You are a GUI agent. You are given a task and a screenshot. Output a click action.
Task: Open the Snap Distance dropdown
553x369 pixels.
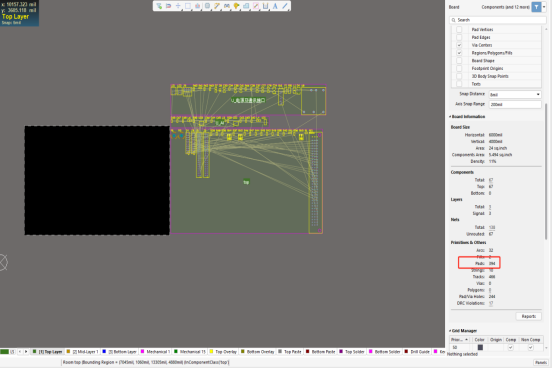pos(515,95)
